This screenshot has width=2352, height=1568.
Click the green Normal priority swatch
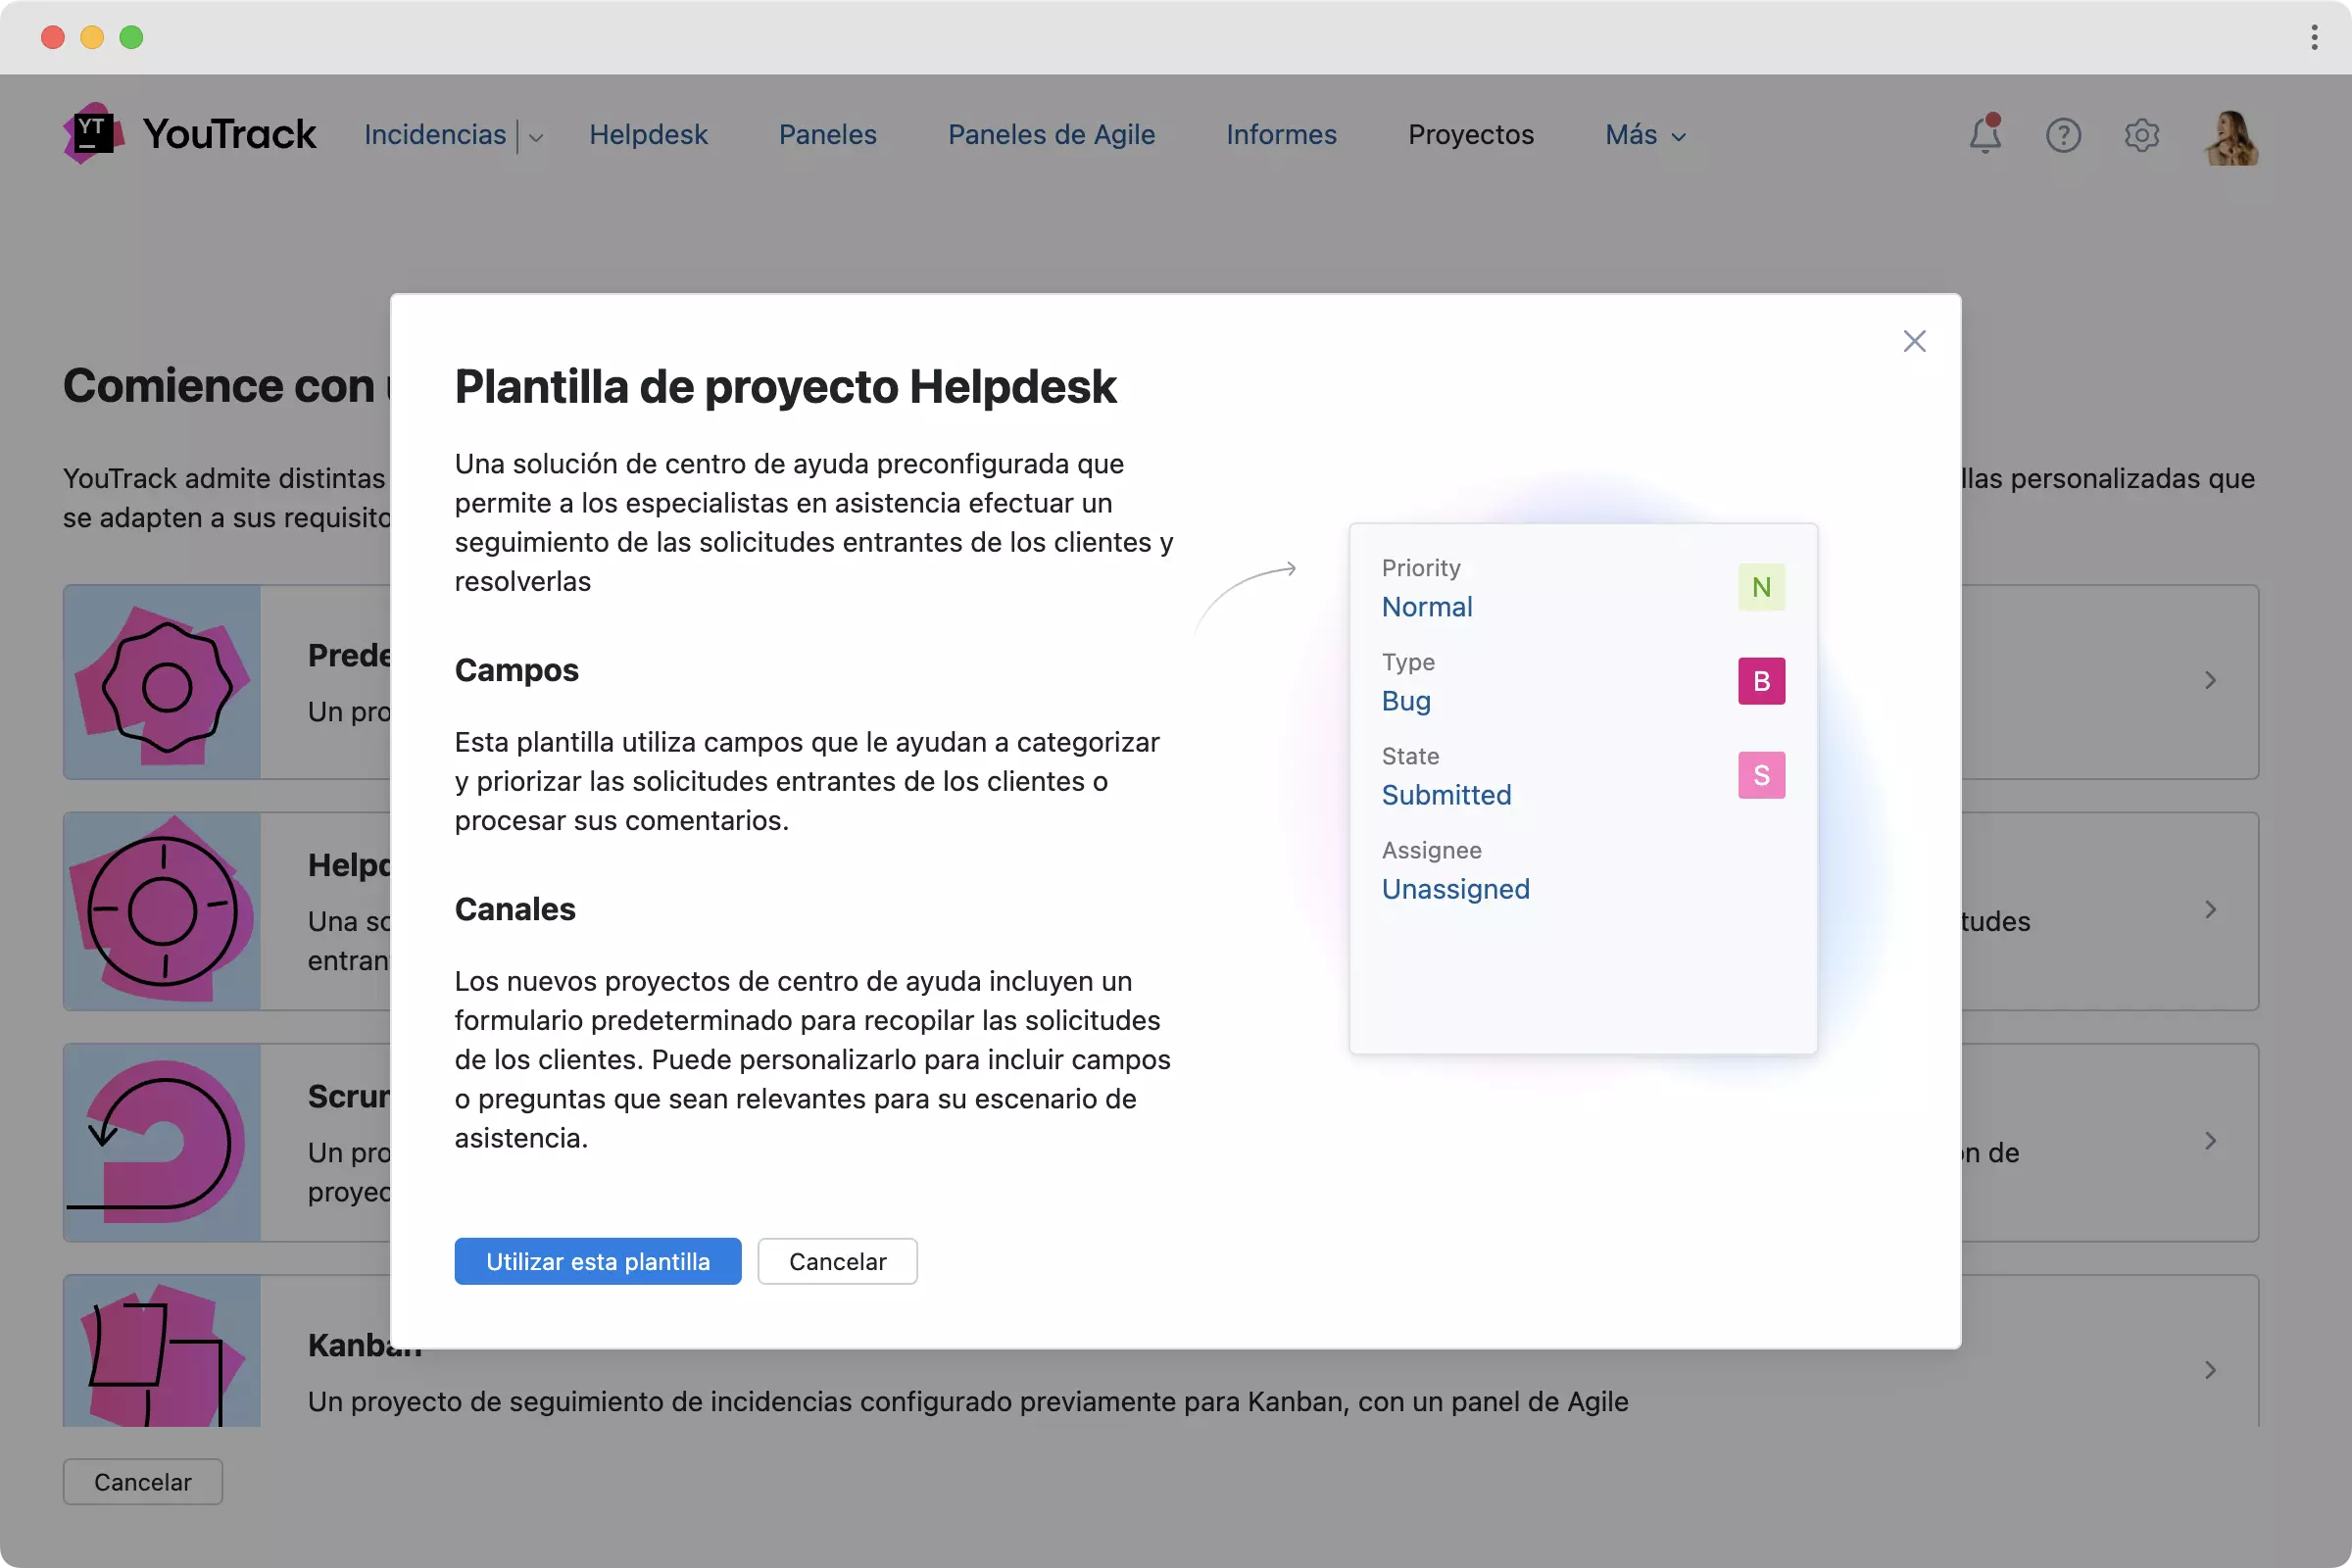1761,587
